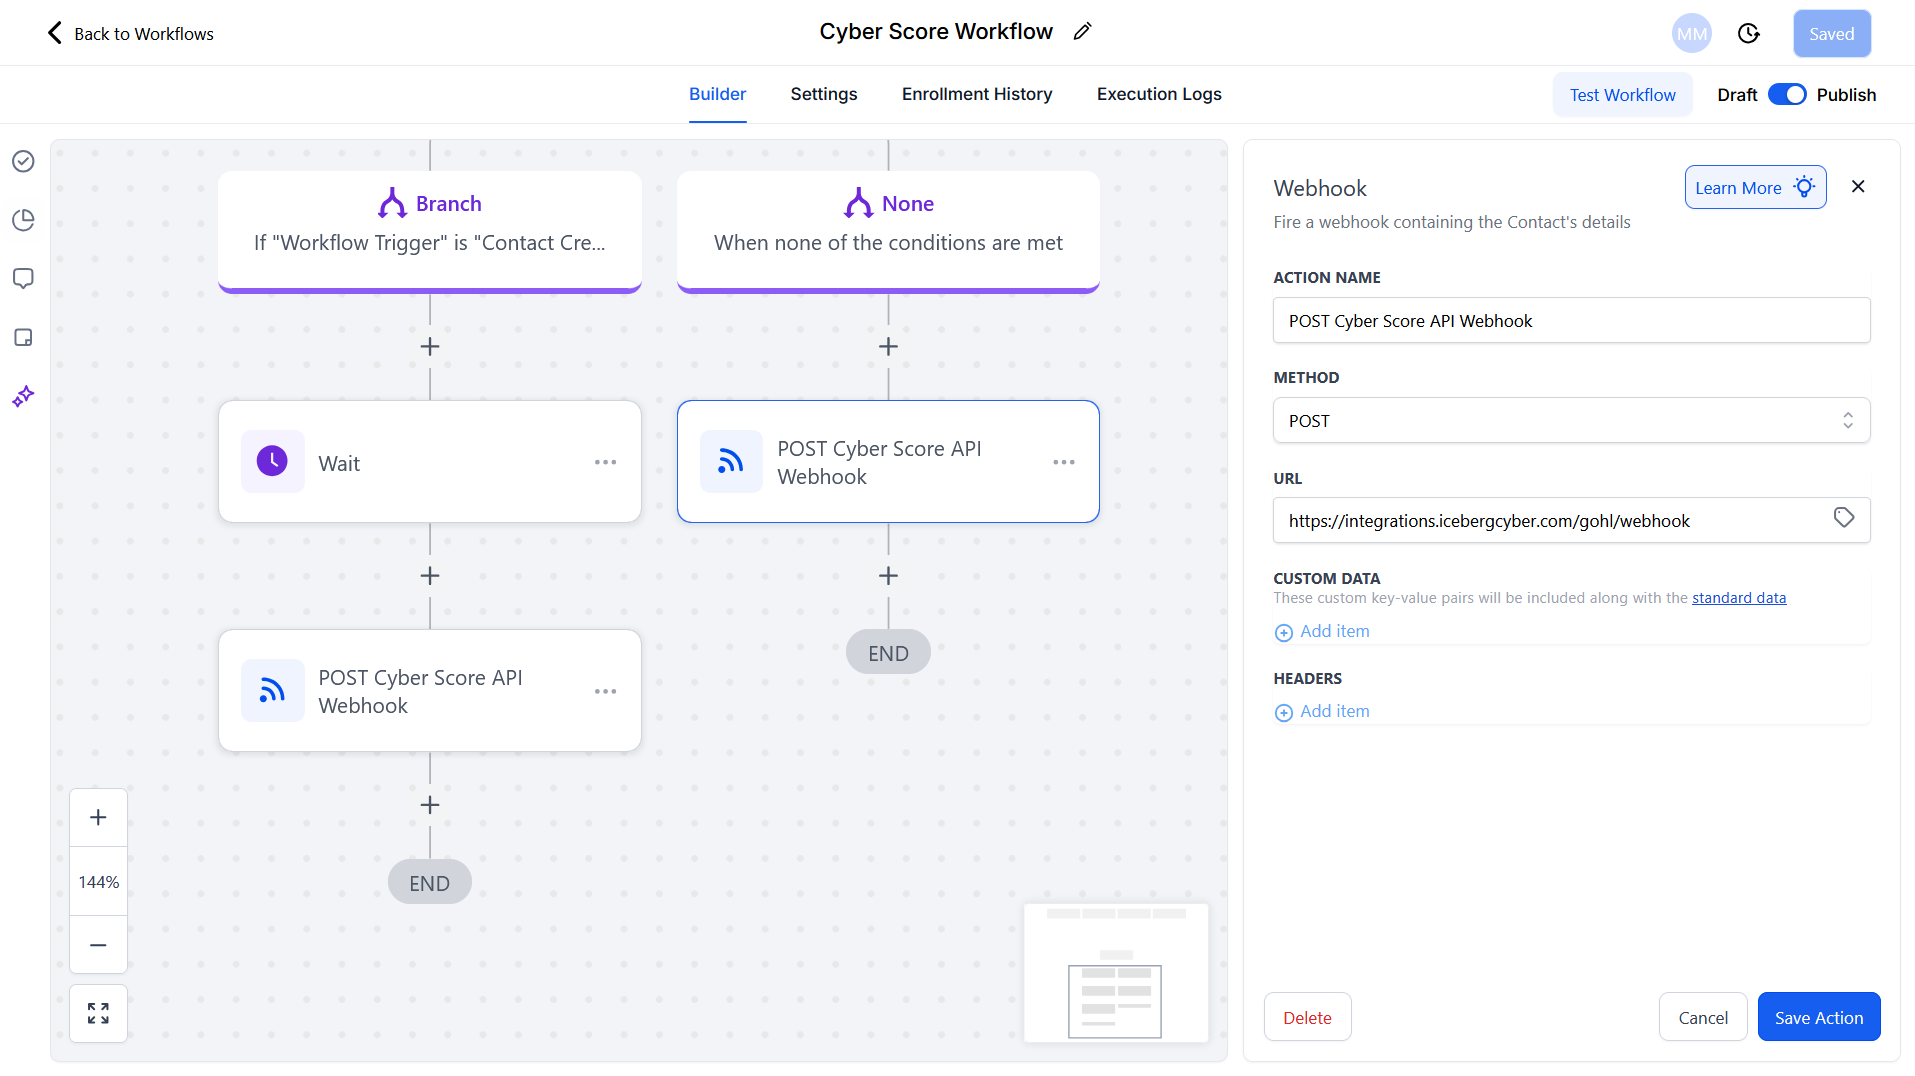The height and width of the screenshot is (1076, 1915).
Task: Click the Action Name input field
Action: [1571, 321]
